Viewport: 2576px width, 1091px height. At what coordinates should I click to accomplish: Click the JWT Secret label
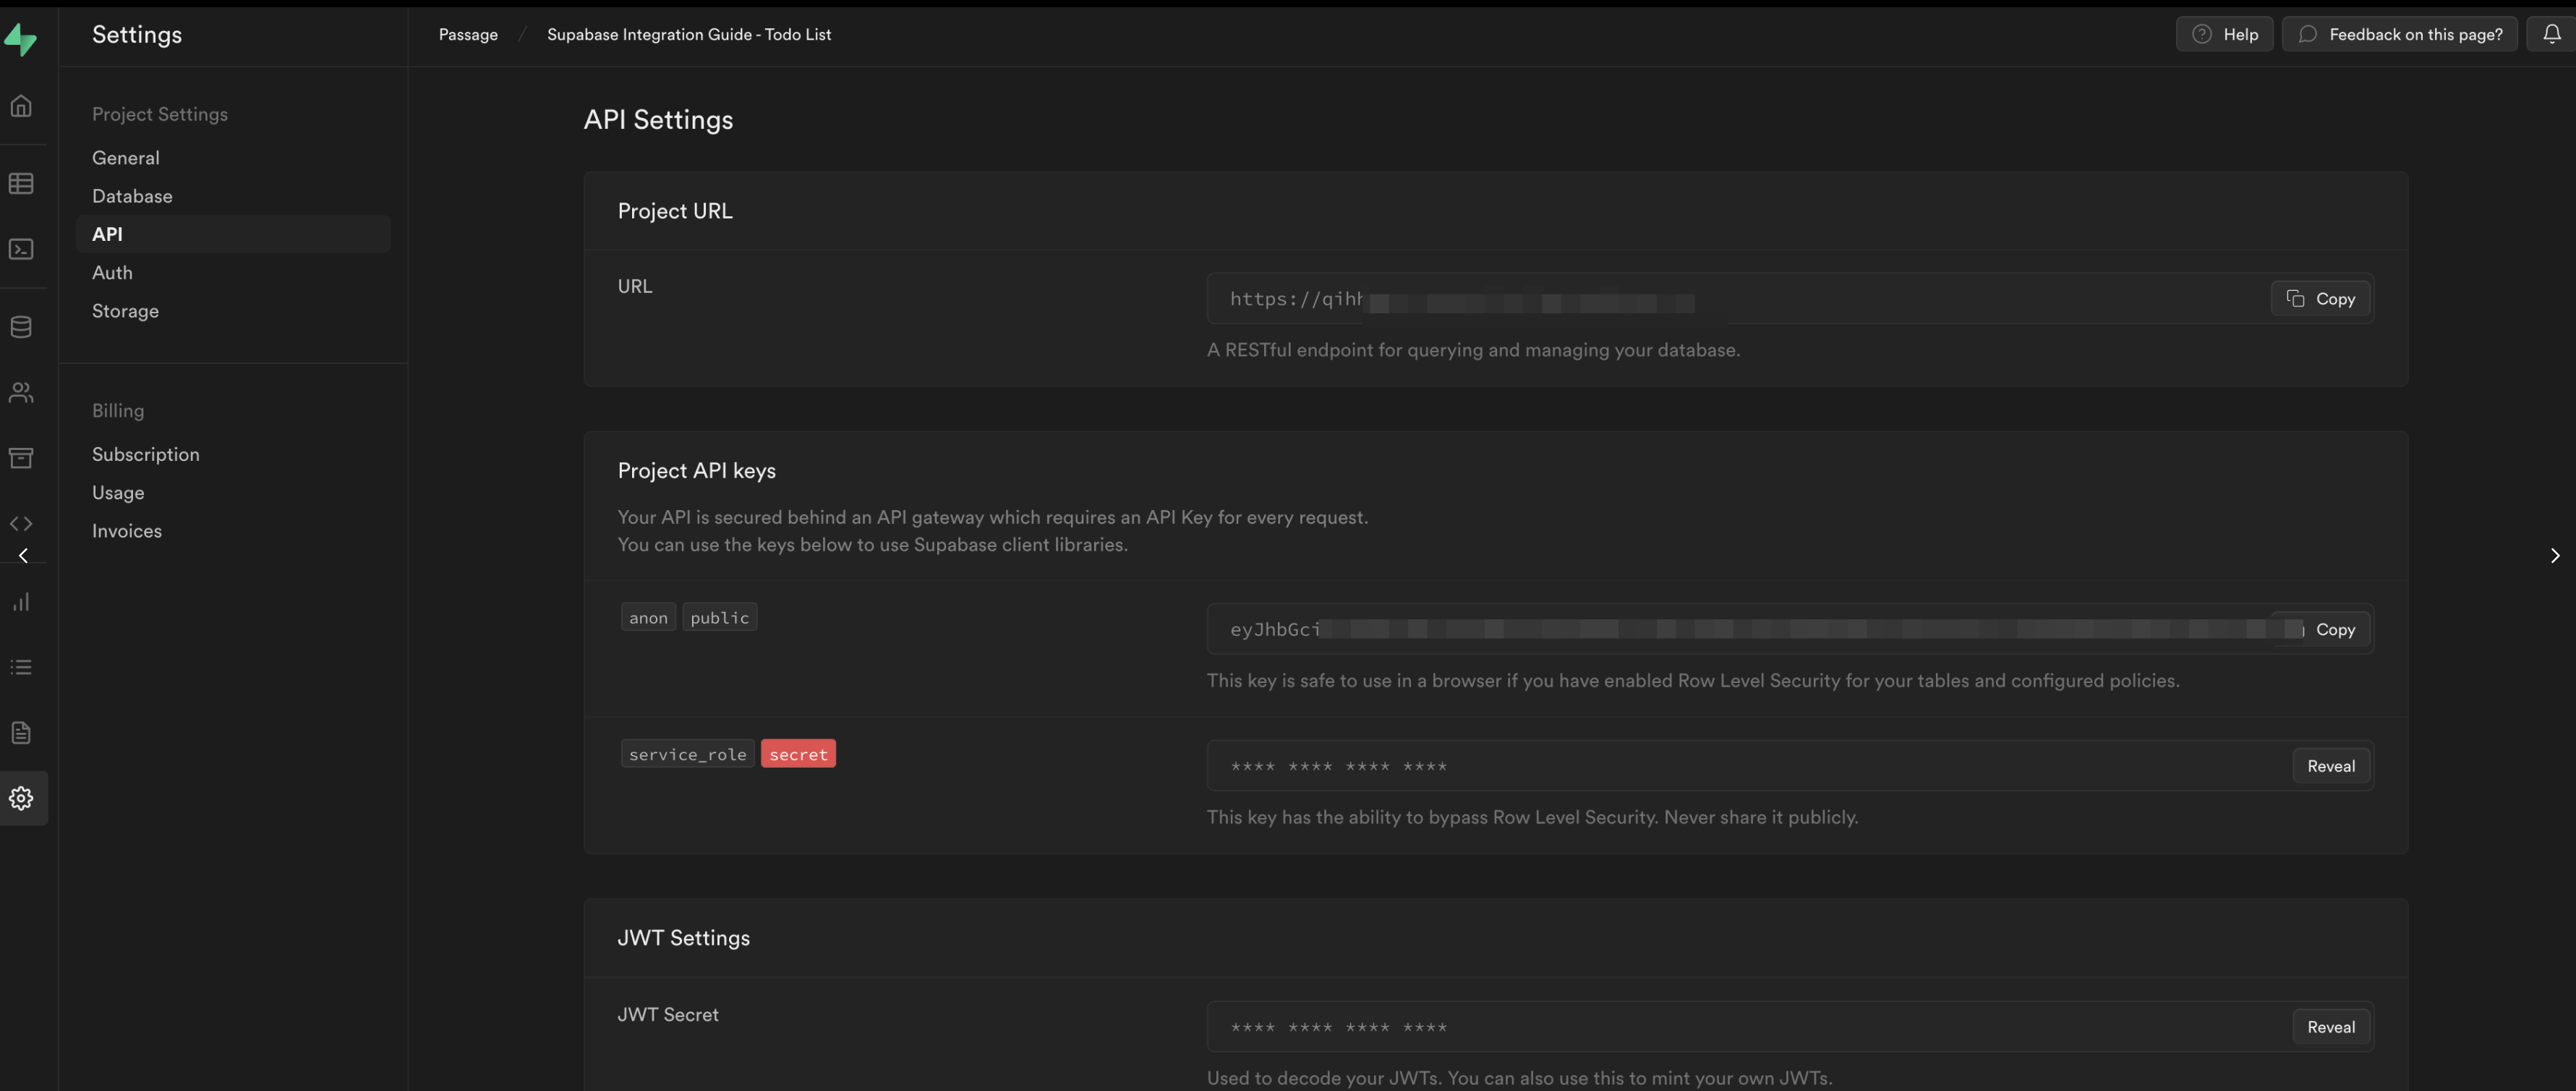[668, 1015]
